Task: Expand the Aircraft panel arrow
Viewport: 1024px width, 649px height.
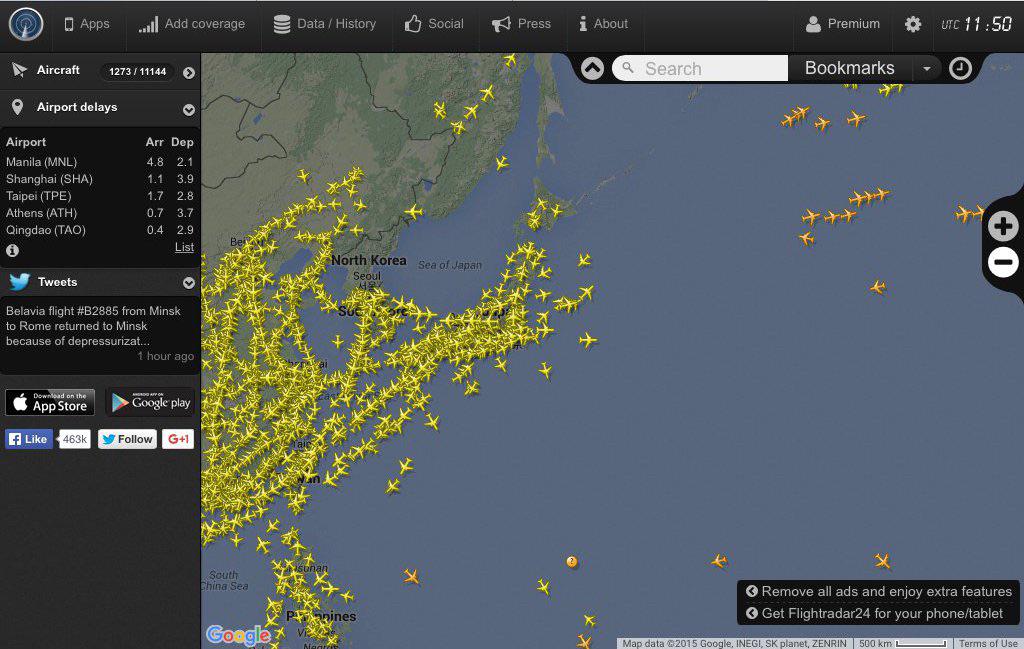Action: tap(189, 72)
